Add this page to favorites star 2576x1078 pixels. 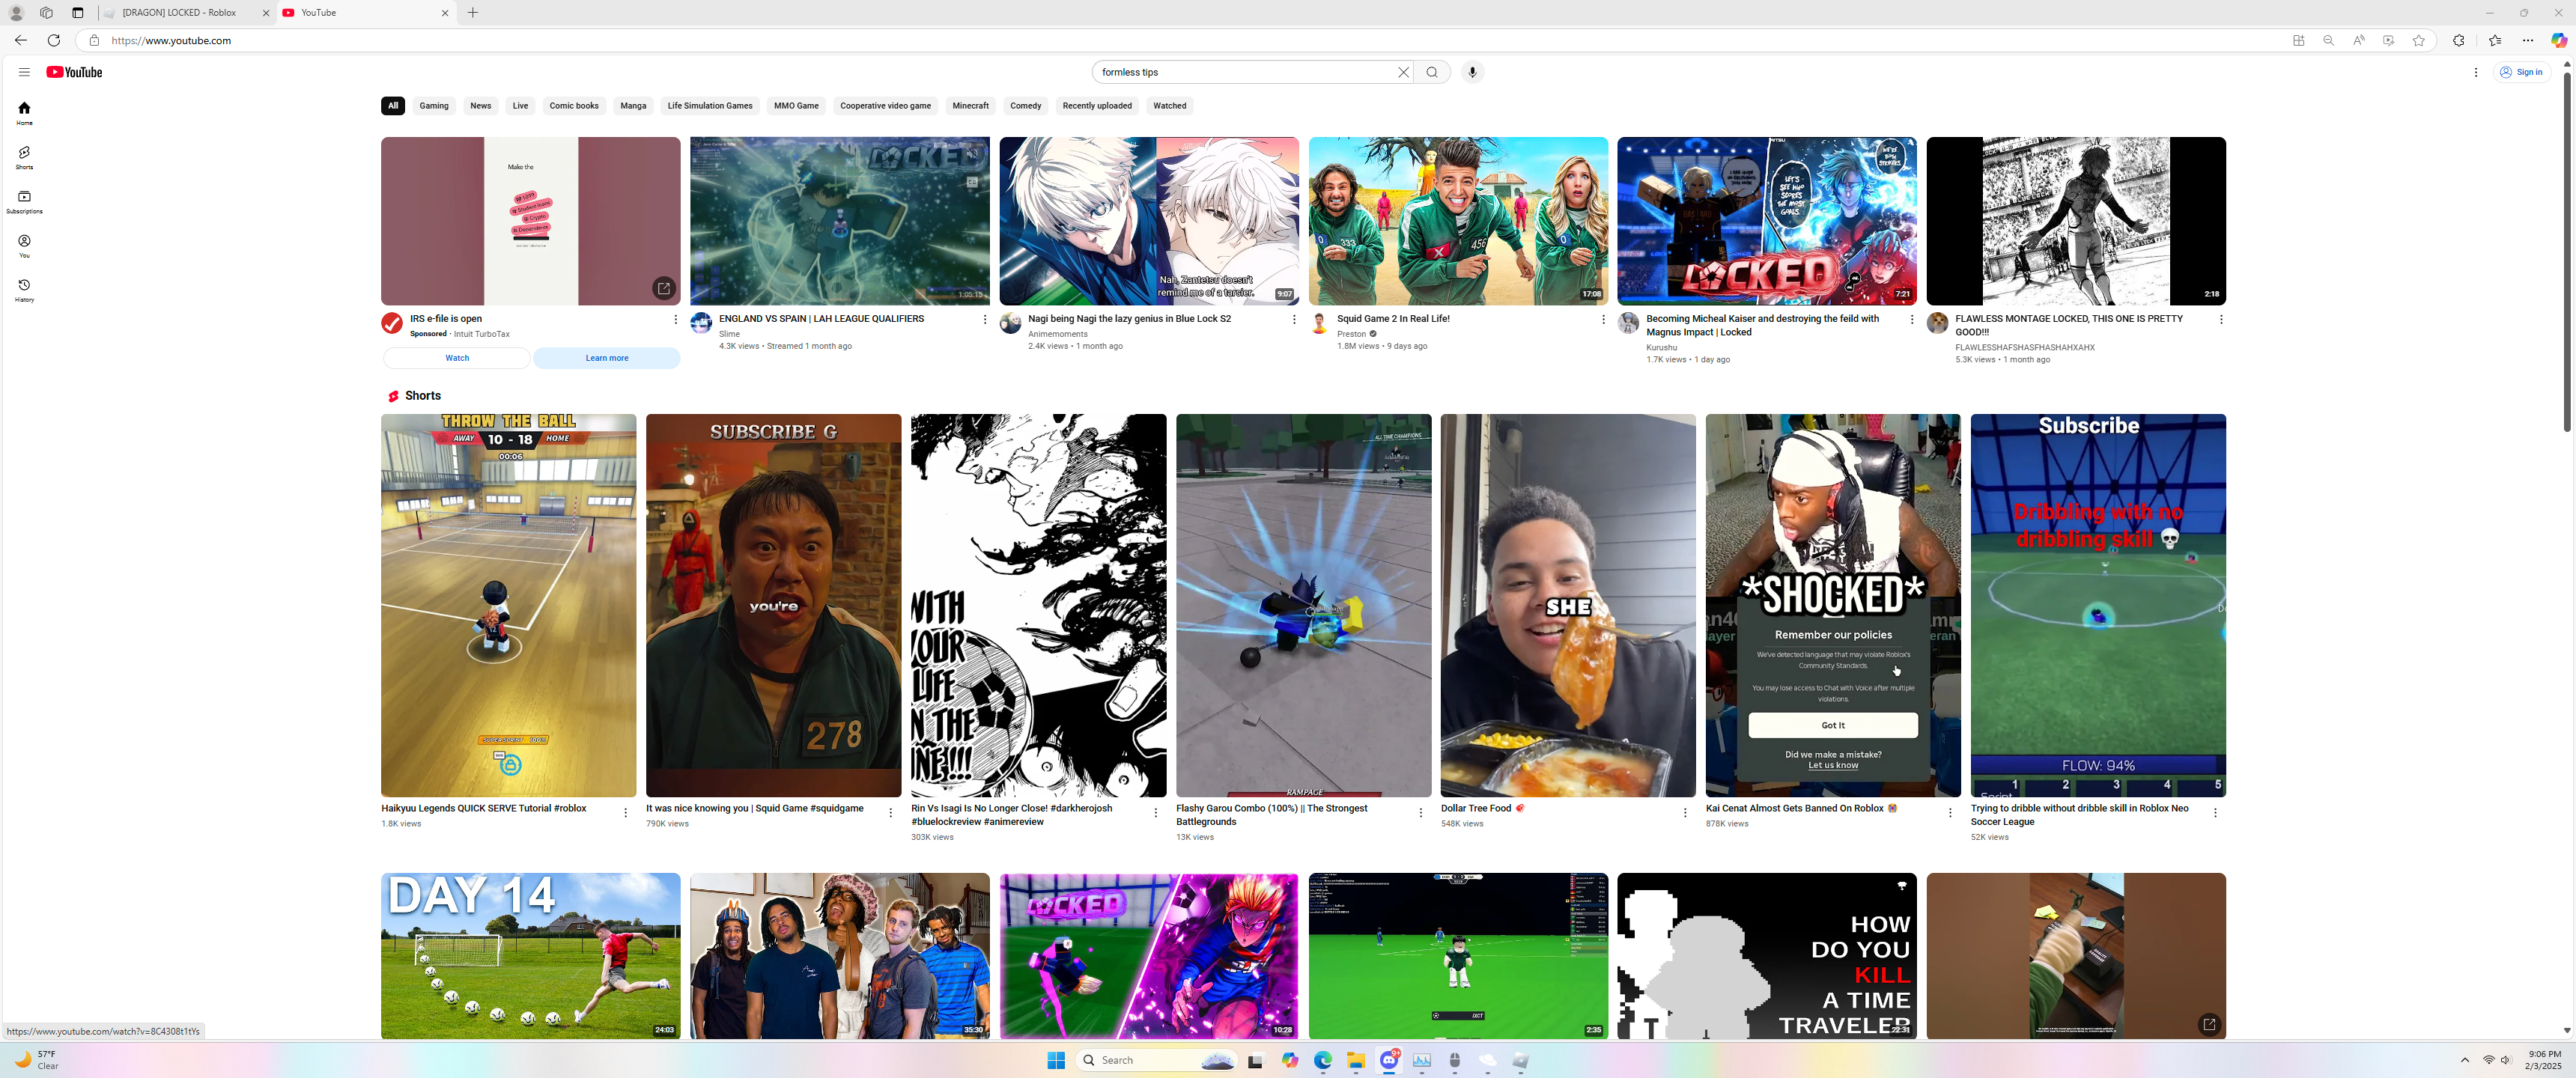pyautogui.click(x=2419, y=41)
